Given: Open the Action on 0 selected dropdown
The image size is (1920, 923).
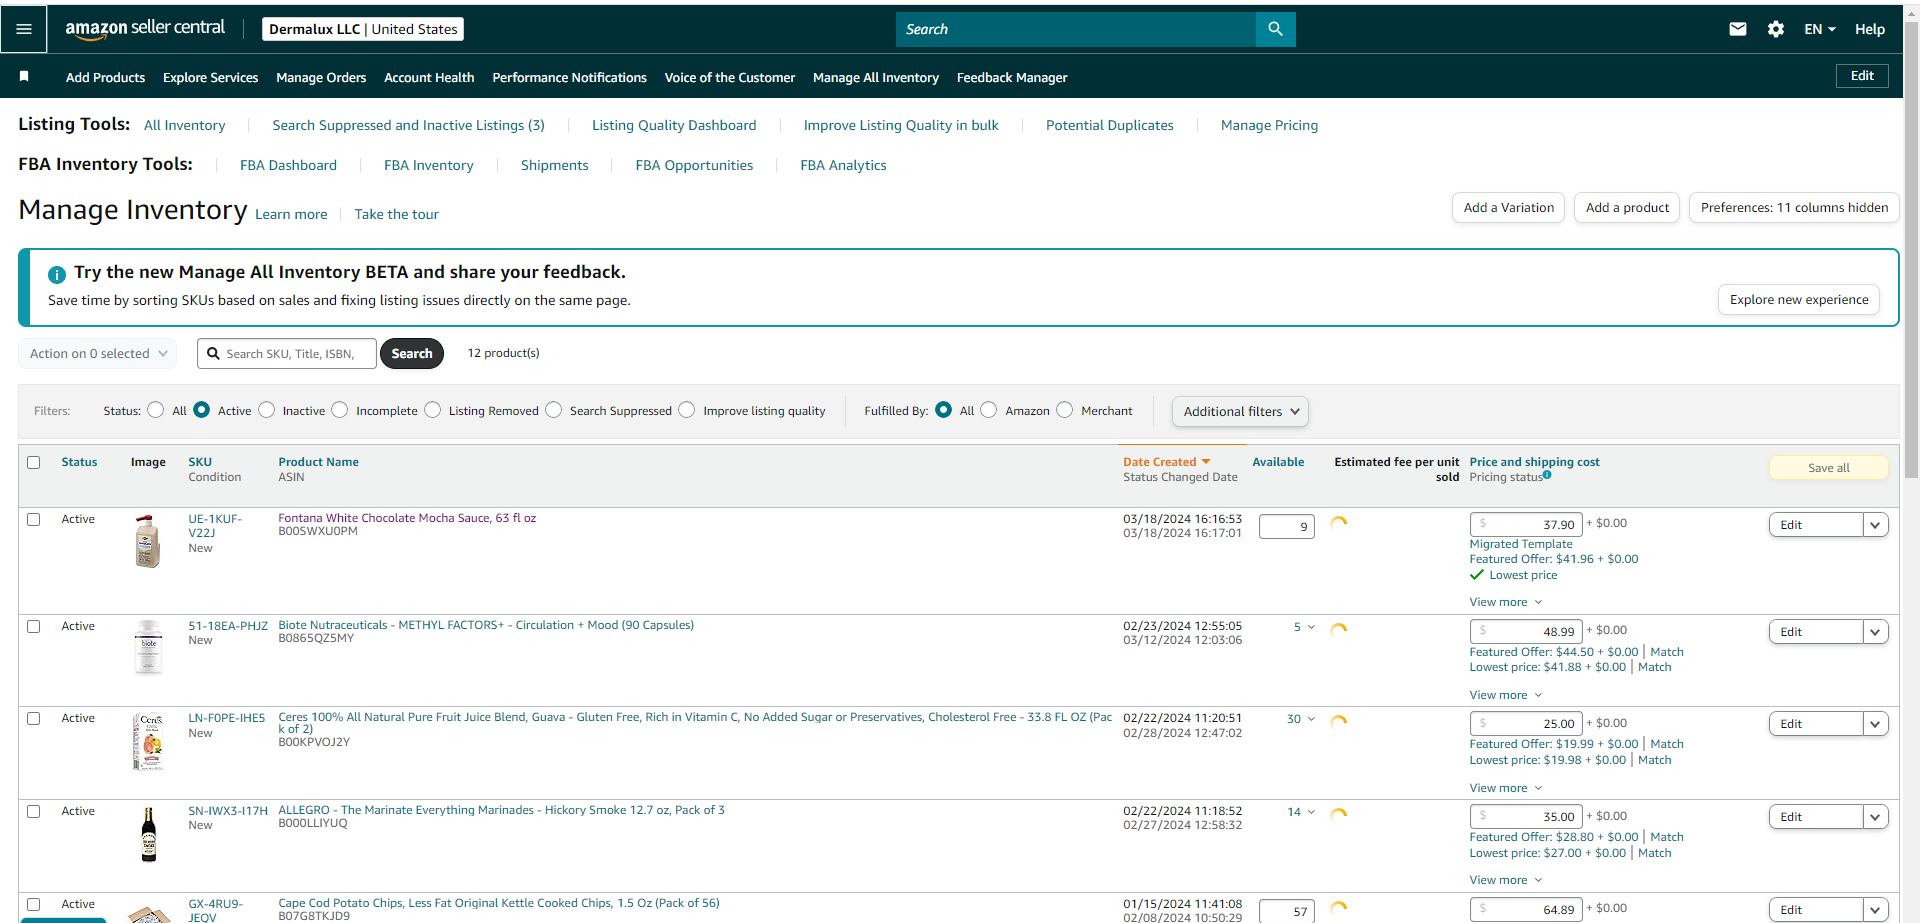Looking at the screenshot, I should (x=98, y=353).
